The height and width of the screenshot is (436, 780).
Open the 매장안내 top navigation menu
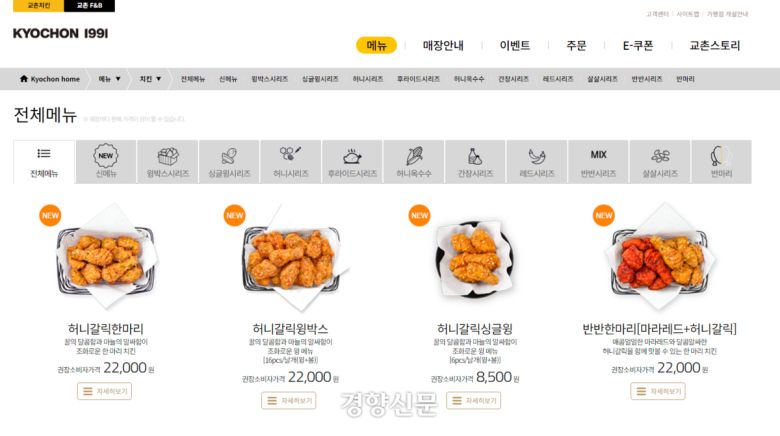[443, 45]
